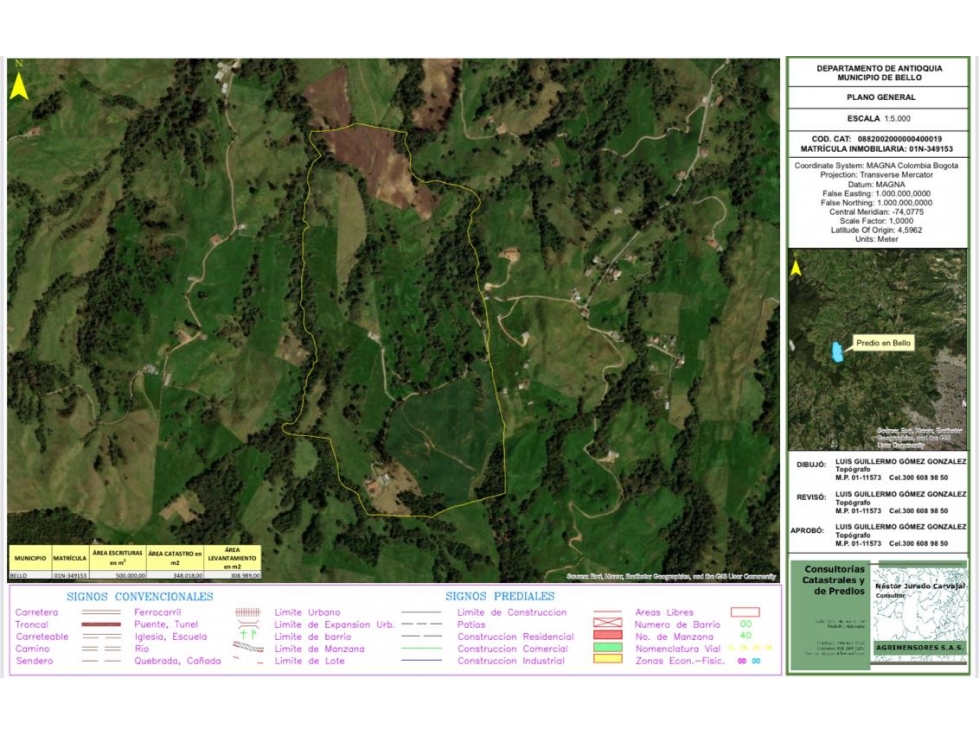Screen dimensions: 979x734
Task: Click the 'AGRIMENSORES S.A.S.' banner
Action: pyautogui.click(x=919, y=647)
